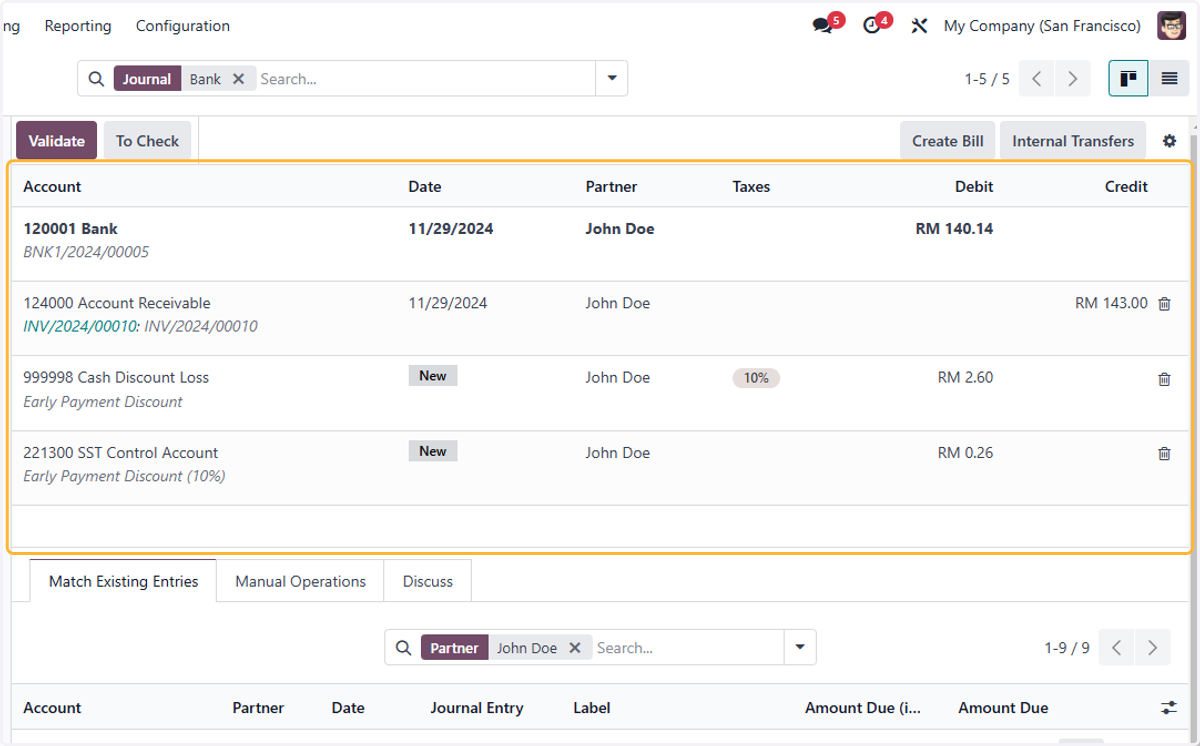Delete the SST Control Account line

(1164, 454)
